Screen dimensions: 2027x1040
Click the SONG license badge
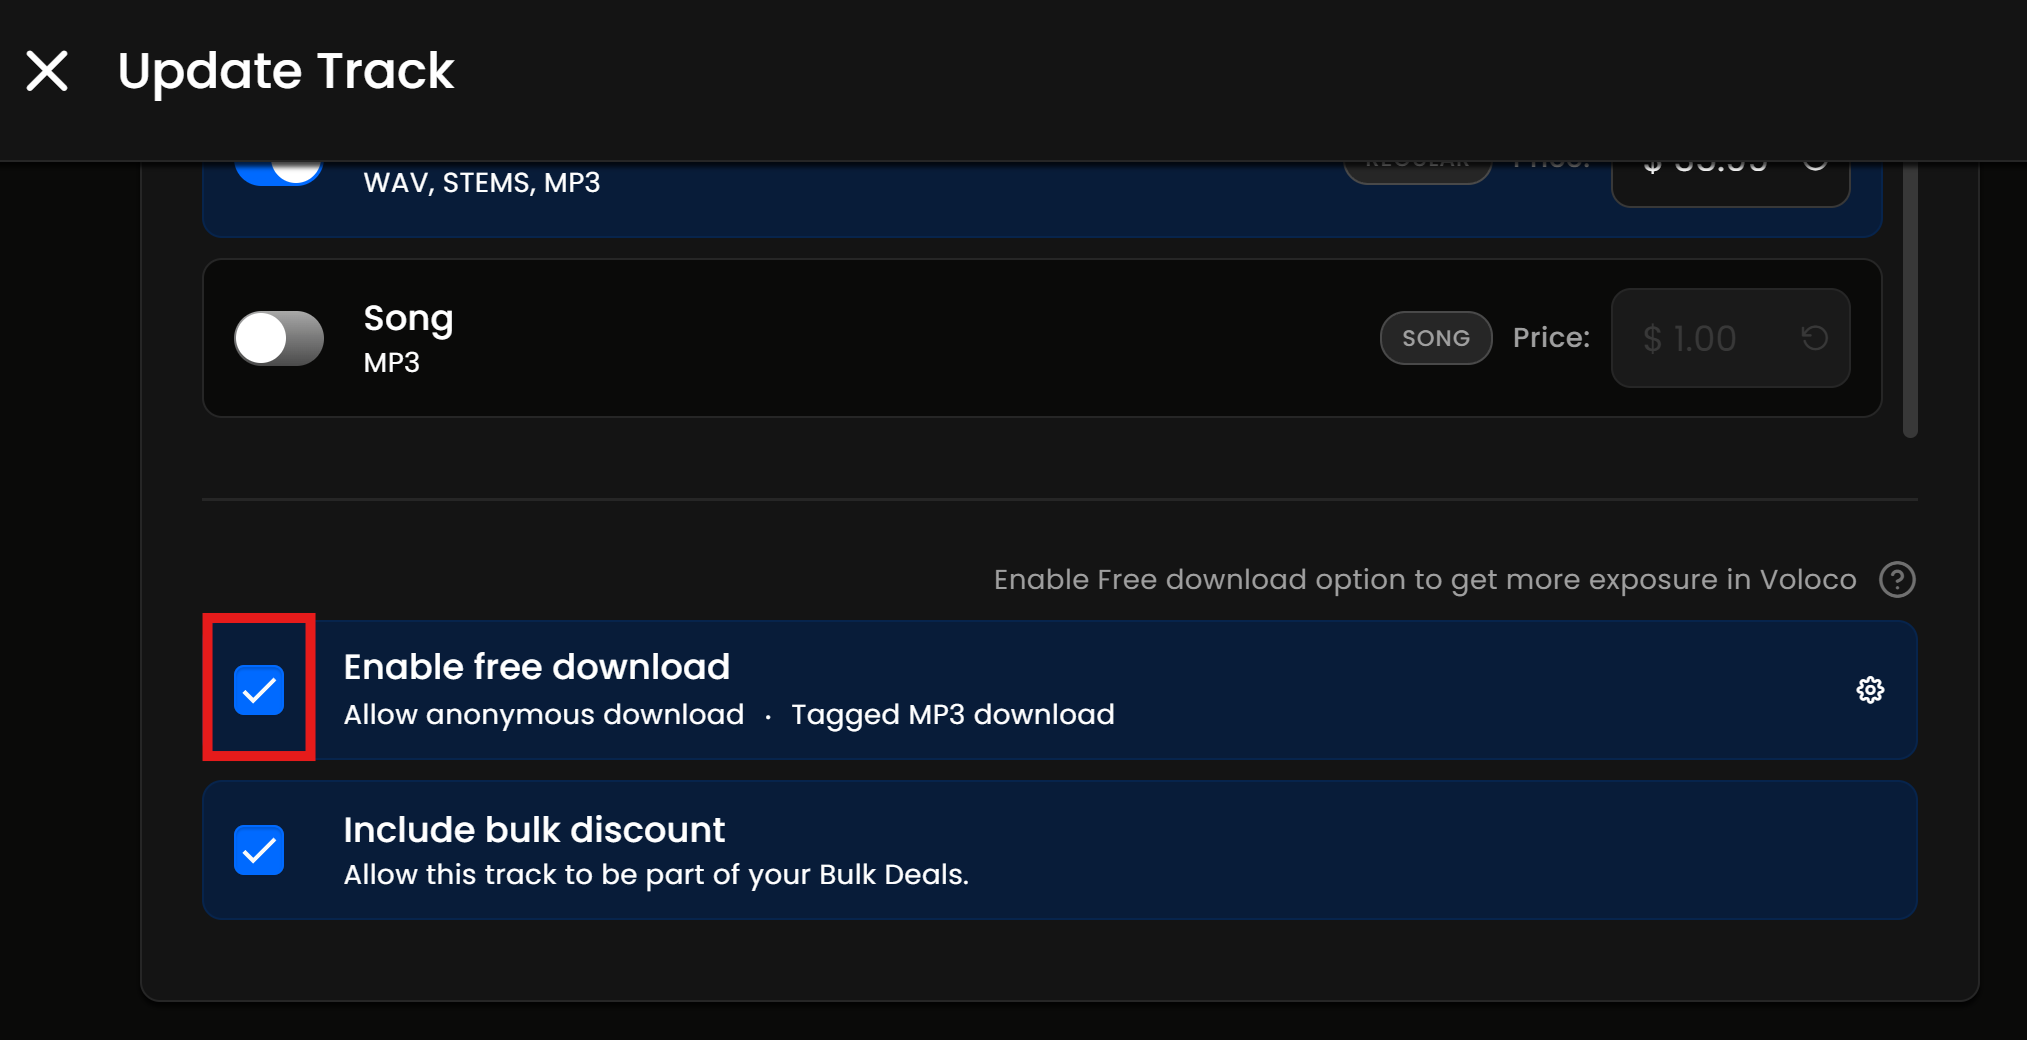pos(1435,338)
